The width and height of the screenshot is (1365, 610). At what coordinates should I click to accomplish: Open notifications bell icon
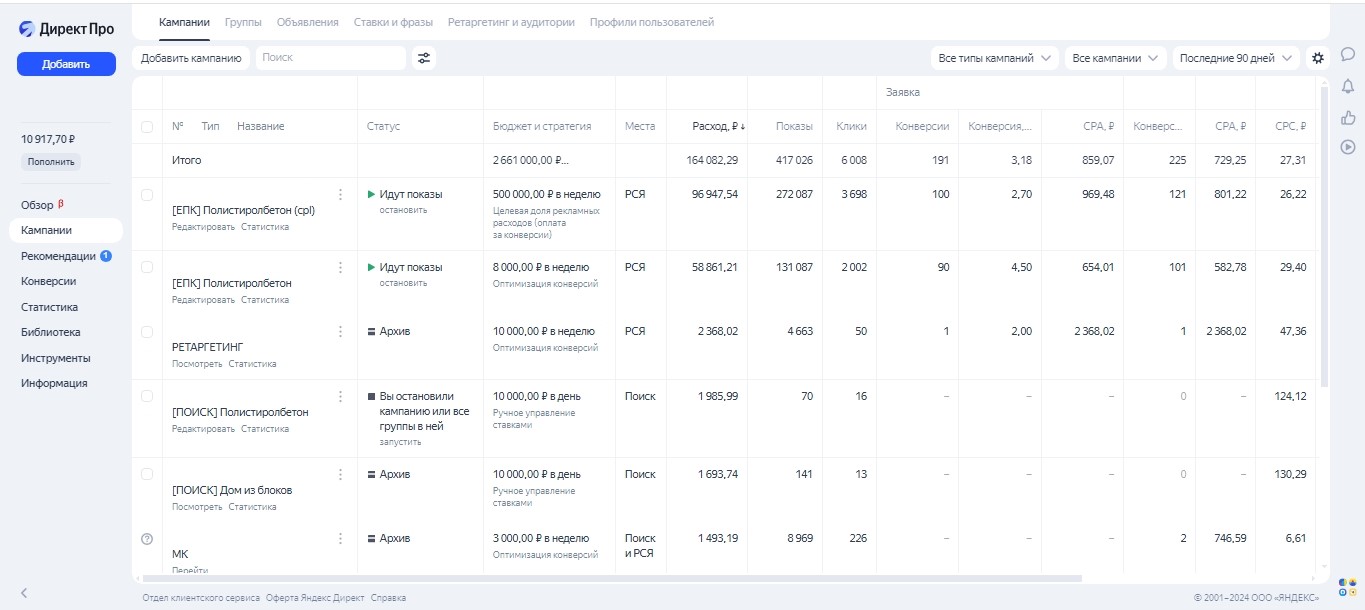coord(1347,86)
